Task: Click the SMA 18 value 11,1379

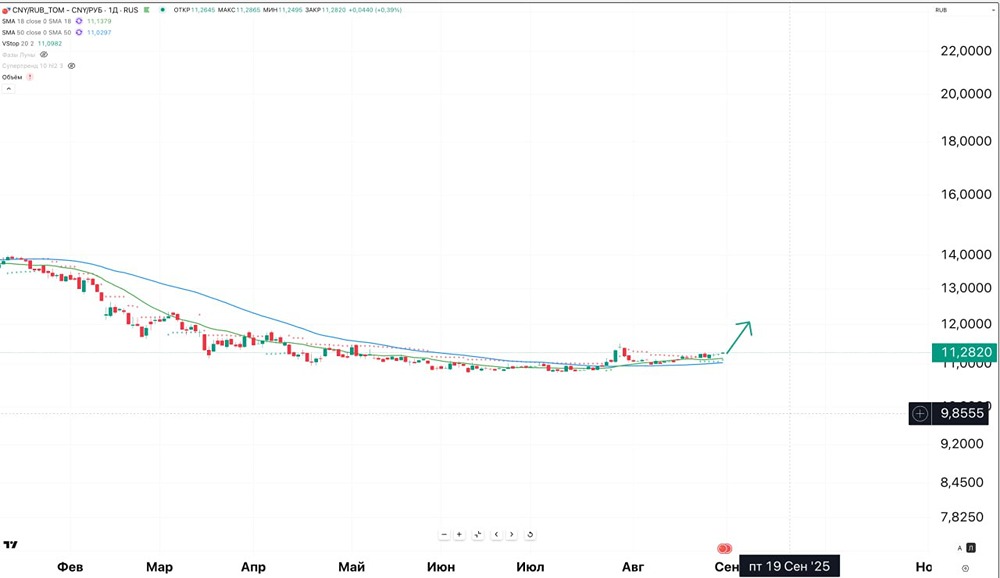Action: click(99, 21)
